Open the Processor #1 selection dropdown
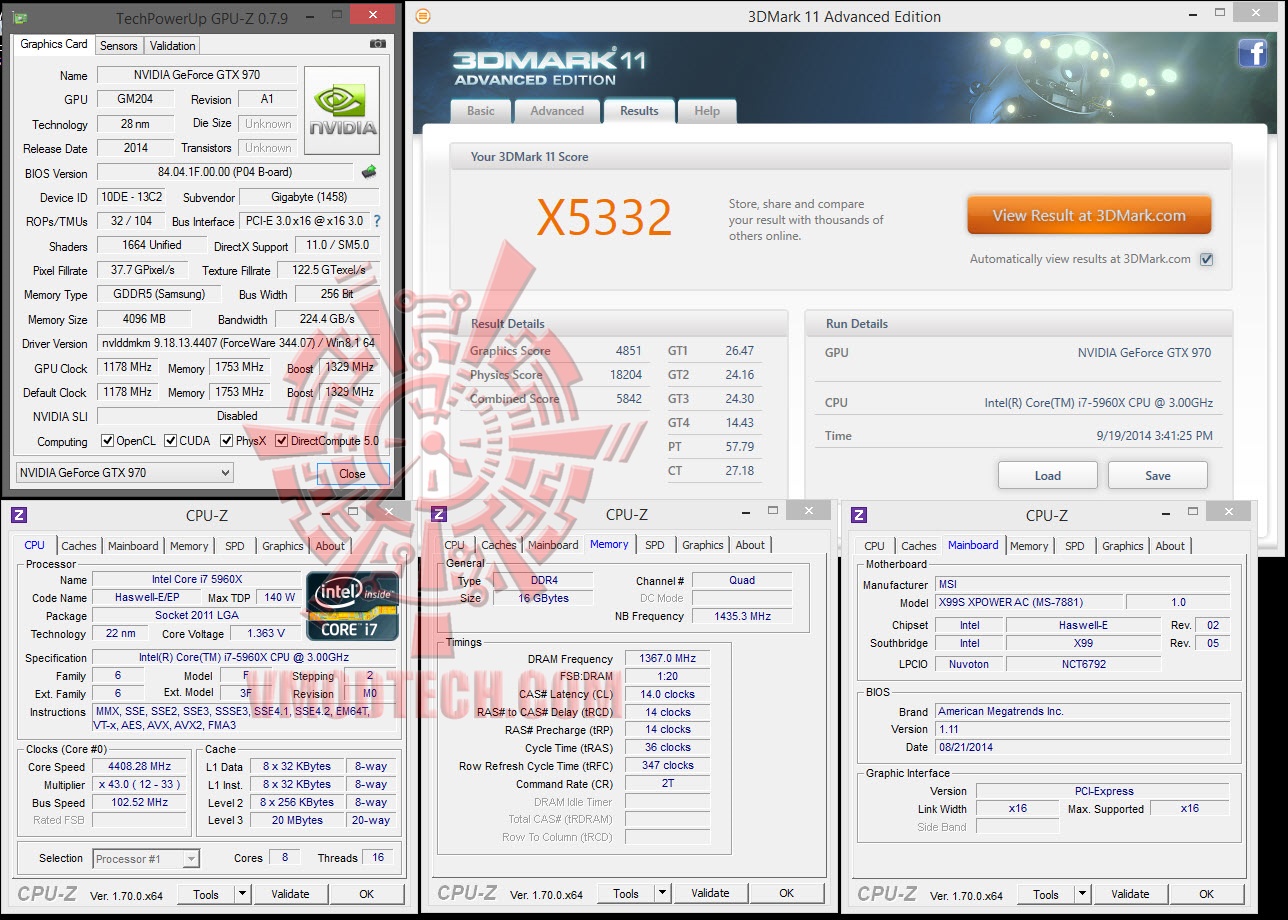The image size is (1288, 920). tap(146, 858)
